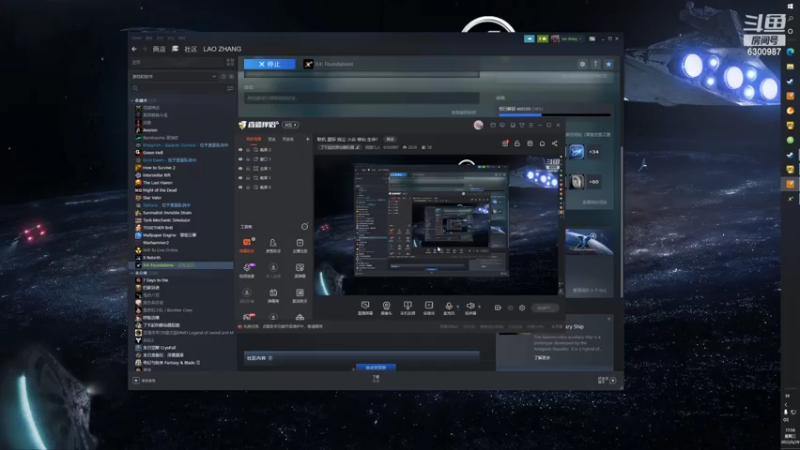The image size is (800, 450).
Task: Open streamer avatar in streaming app title bar
Action: click(x=478, y=125)
